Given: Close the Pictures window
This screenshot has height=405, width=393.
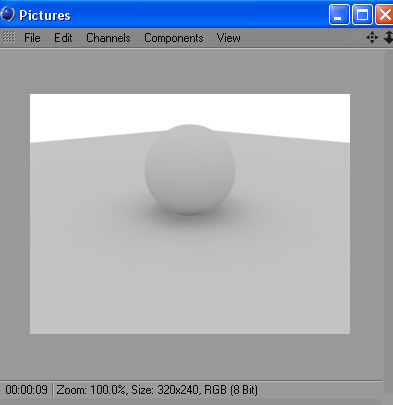Looking at the screenshot, I should tap(385, 15).
